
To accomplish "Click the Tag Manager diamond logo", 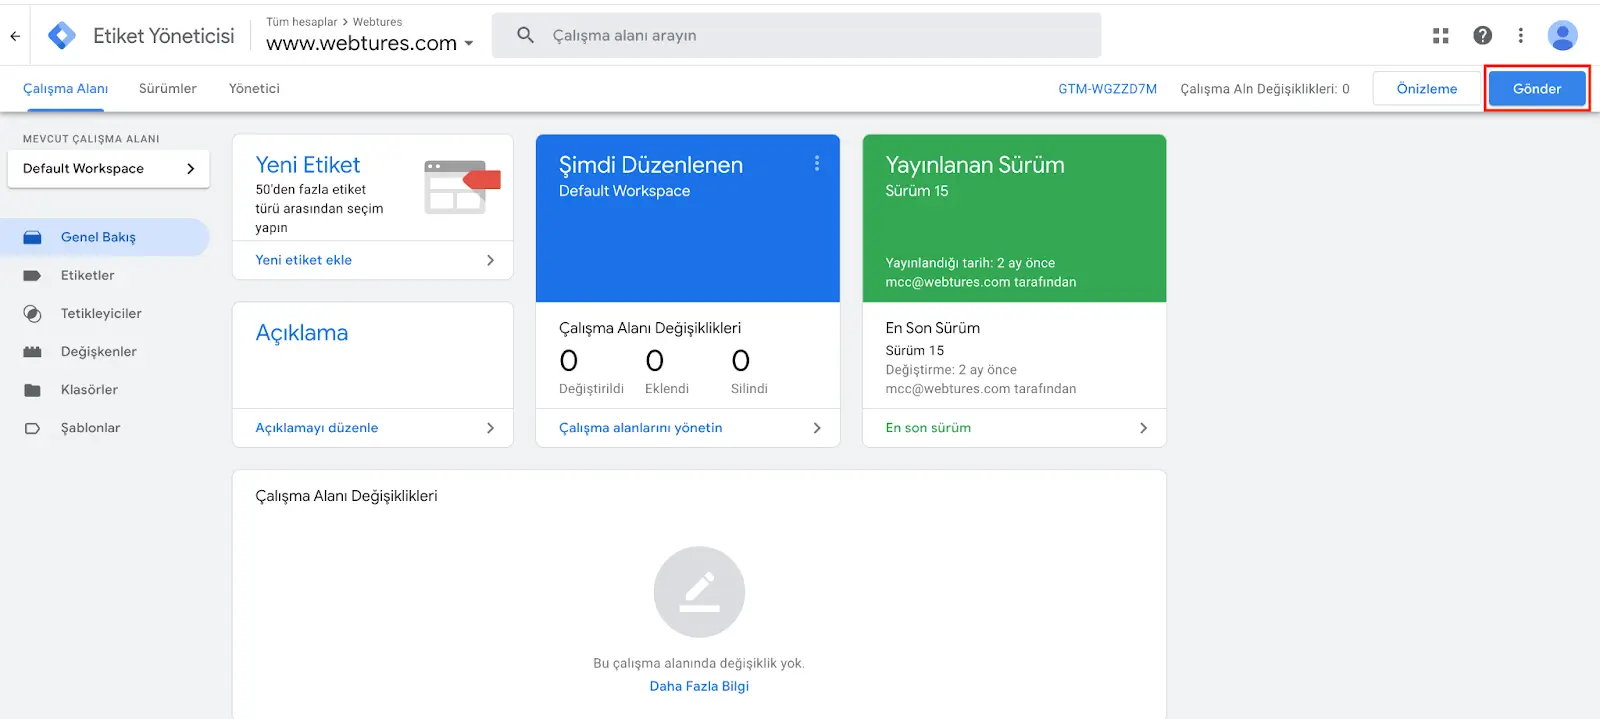I will pos(62,36).
